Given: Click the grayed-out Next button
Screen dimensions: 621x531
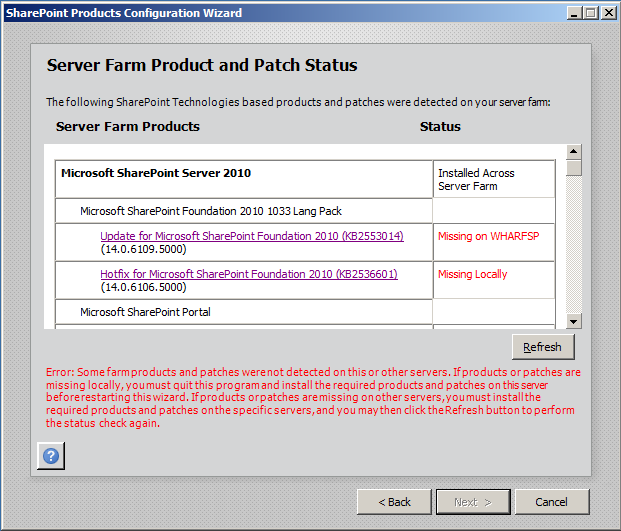Looking at the screenshot, I should [472, 501].
